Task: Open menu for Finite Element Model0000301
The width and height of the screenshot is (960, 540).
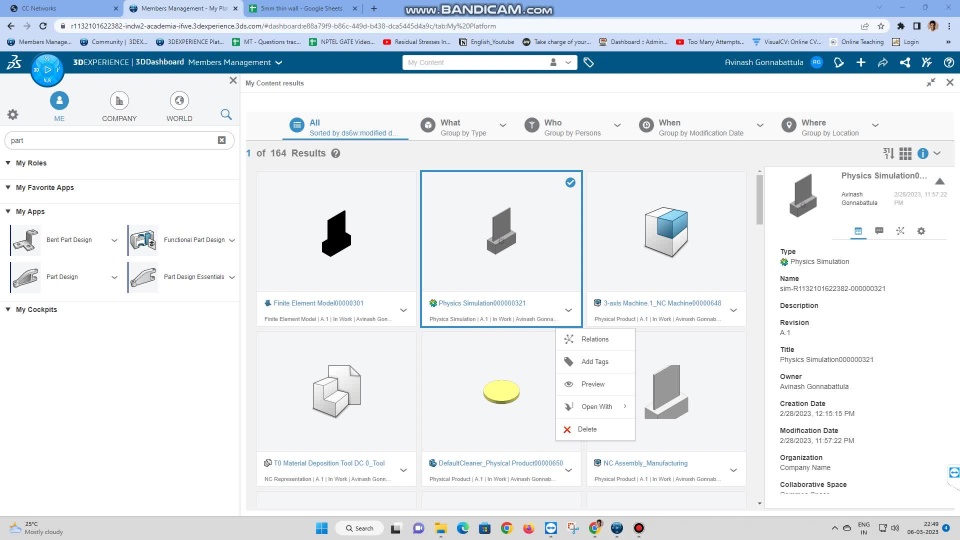Action: pos(403,310)
